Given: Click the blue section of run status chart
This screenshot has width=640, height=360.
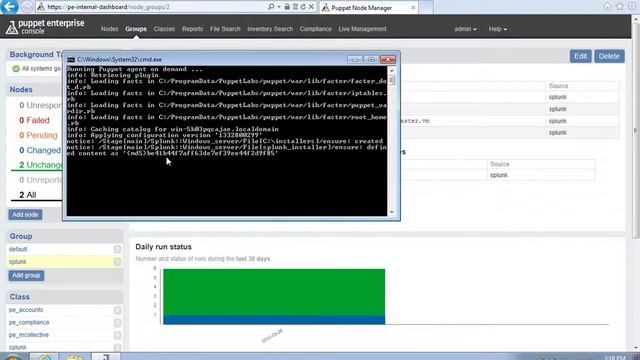Looking at the screenshot, I should (x=274, y=320).
